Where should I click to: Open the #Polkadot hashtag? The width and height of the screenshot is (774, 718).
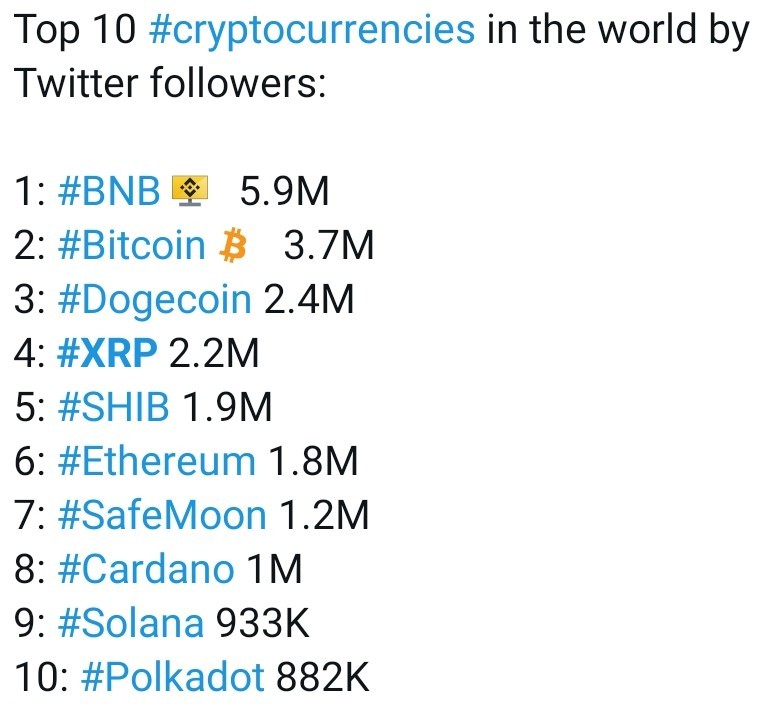172,677
